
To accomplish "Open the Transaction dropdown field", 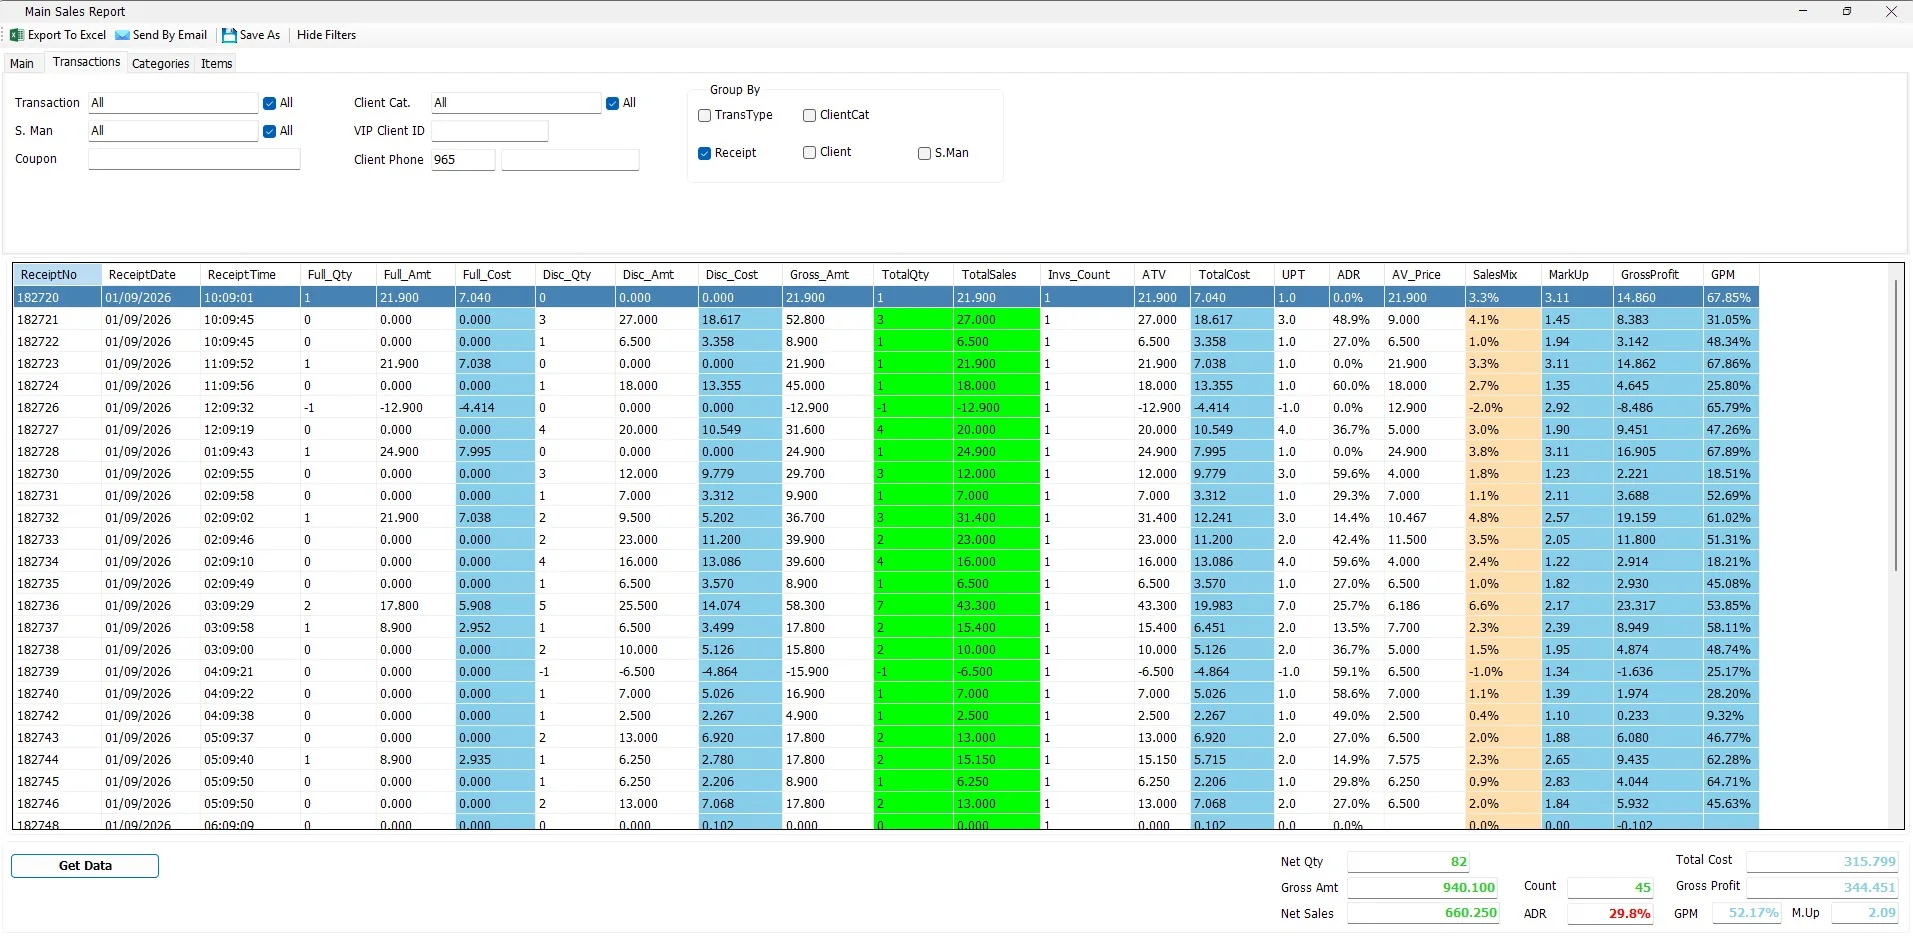I will pyautogui.click(x=173, y=103).
